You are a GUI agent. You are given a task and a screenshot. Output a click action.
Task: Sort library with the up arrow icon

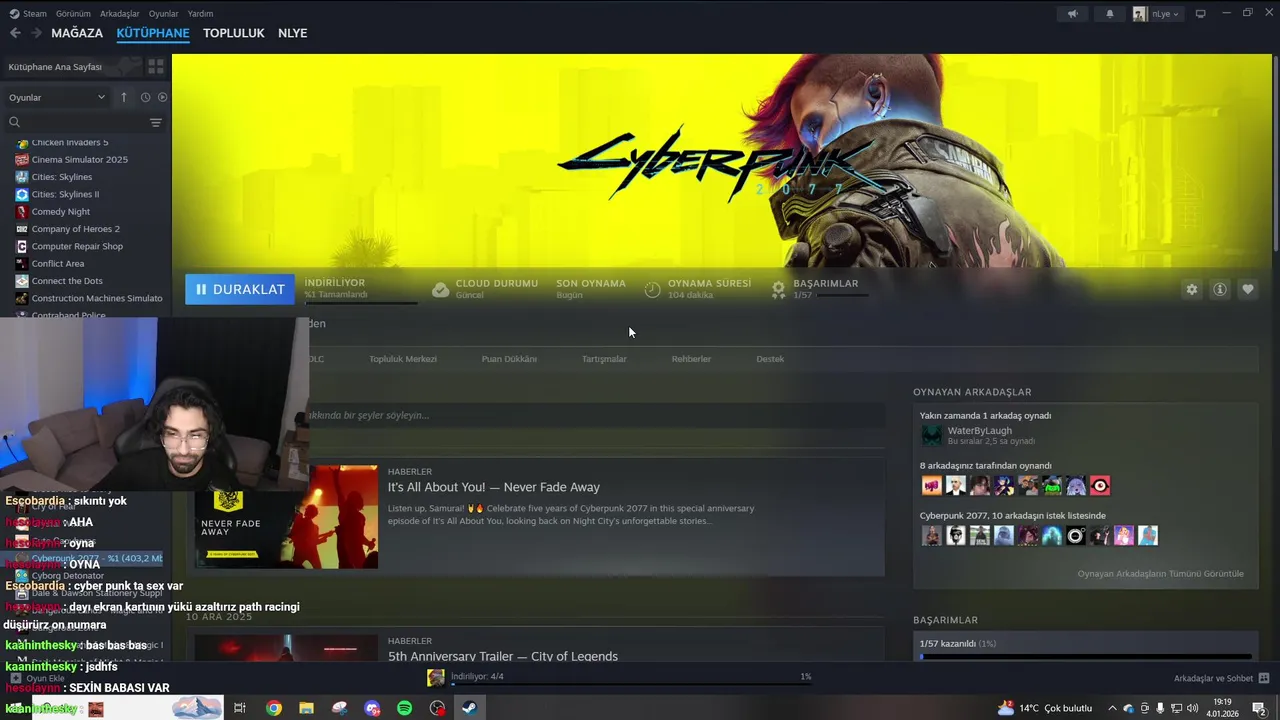pyautogui.click(x=124, y=97)
